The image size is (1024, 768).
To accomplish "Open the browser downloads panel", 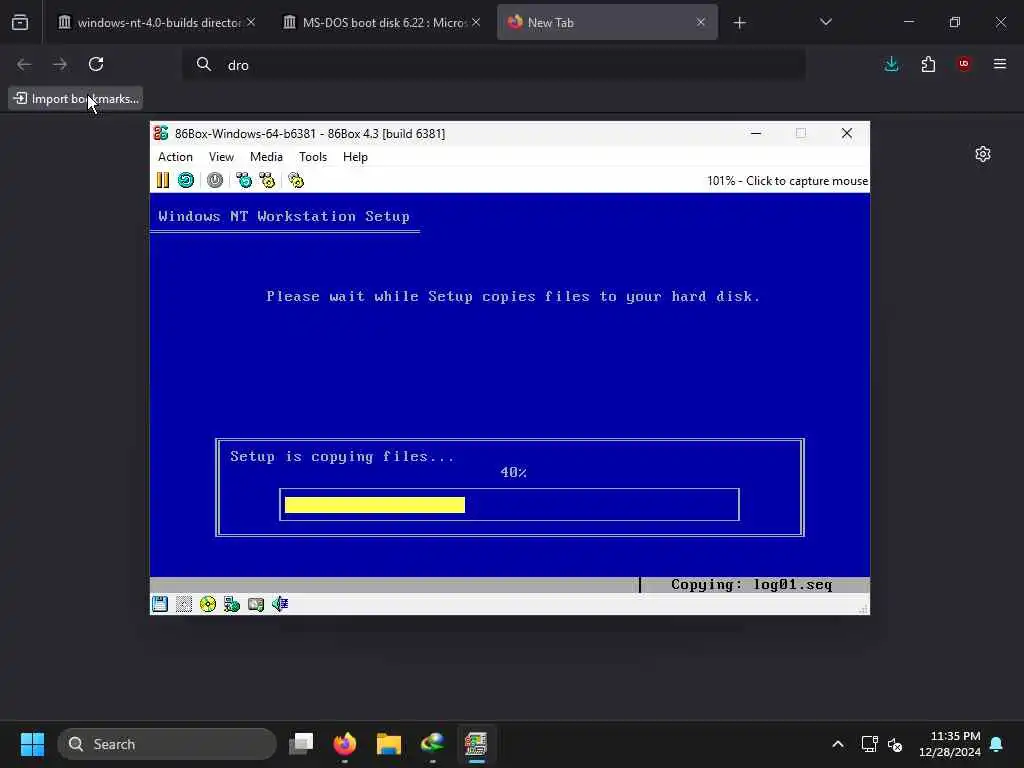I will tap(891, 64).
